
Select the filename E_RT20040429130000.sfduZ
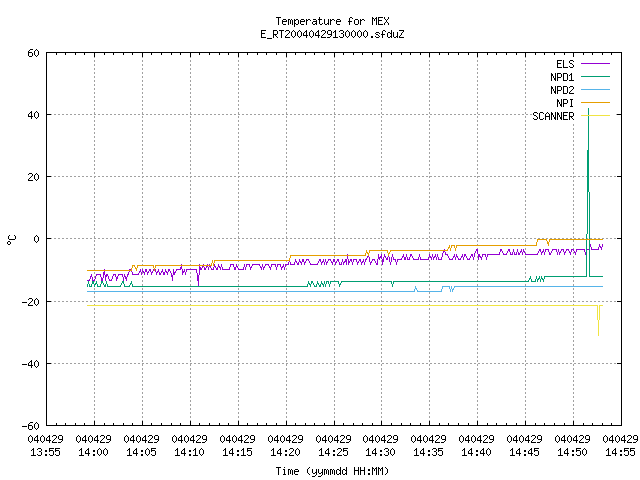pos(332,34)
